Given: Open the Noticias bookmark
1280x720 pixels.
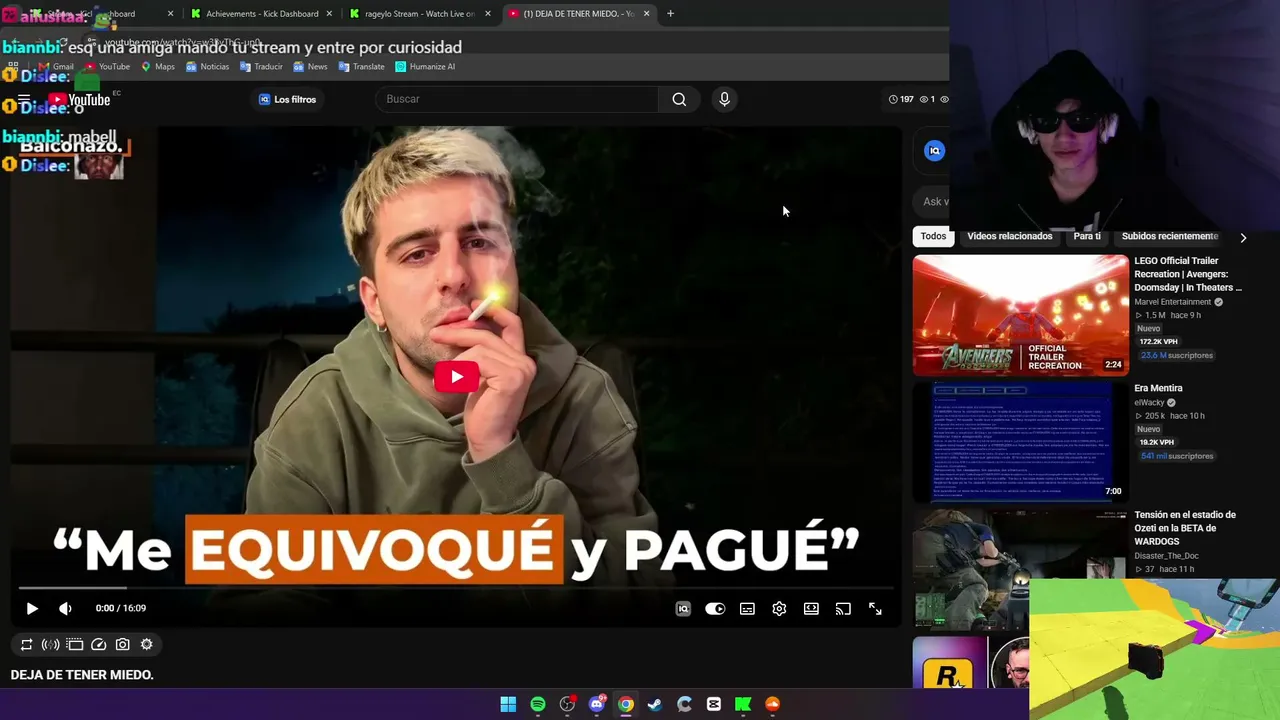Looking at the screenshot, I should (207, 67).
